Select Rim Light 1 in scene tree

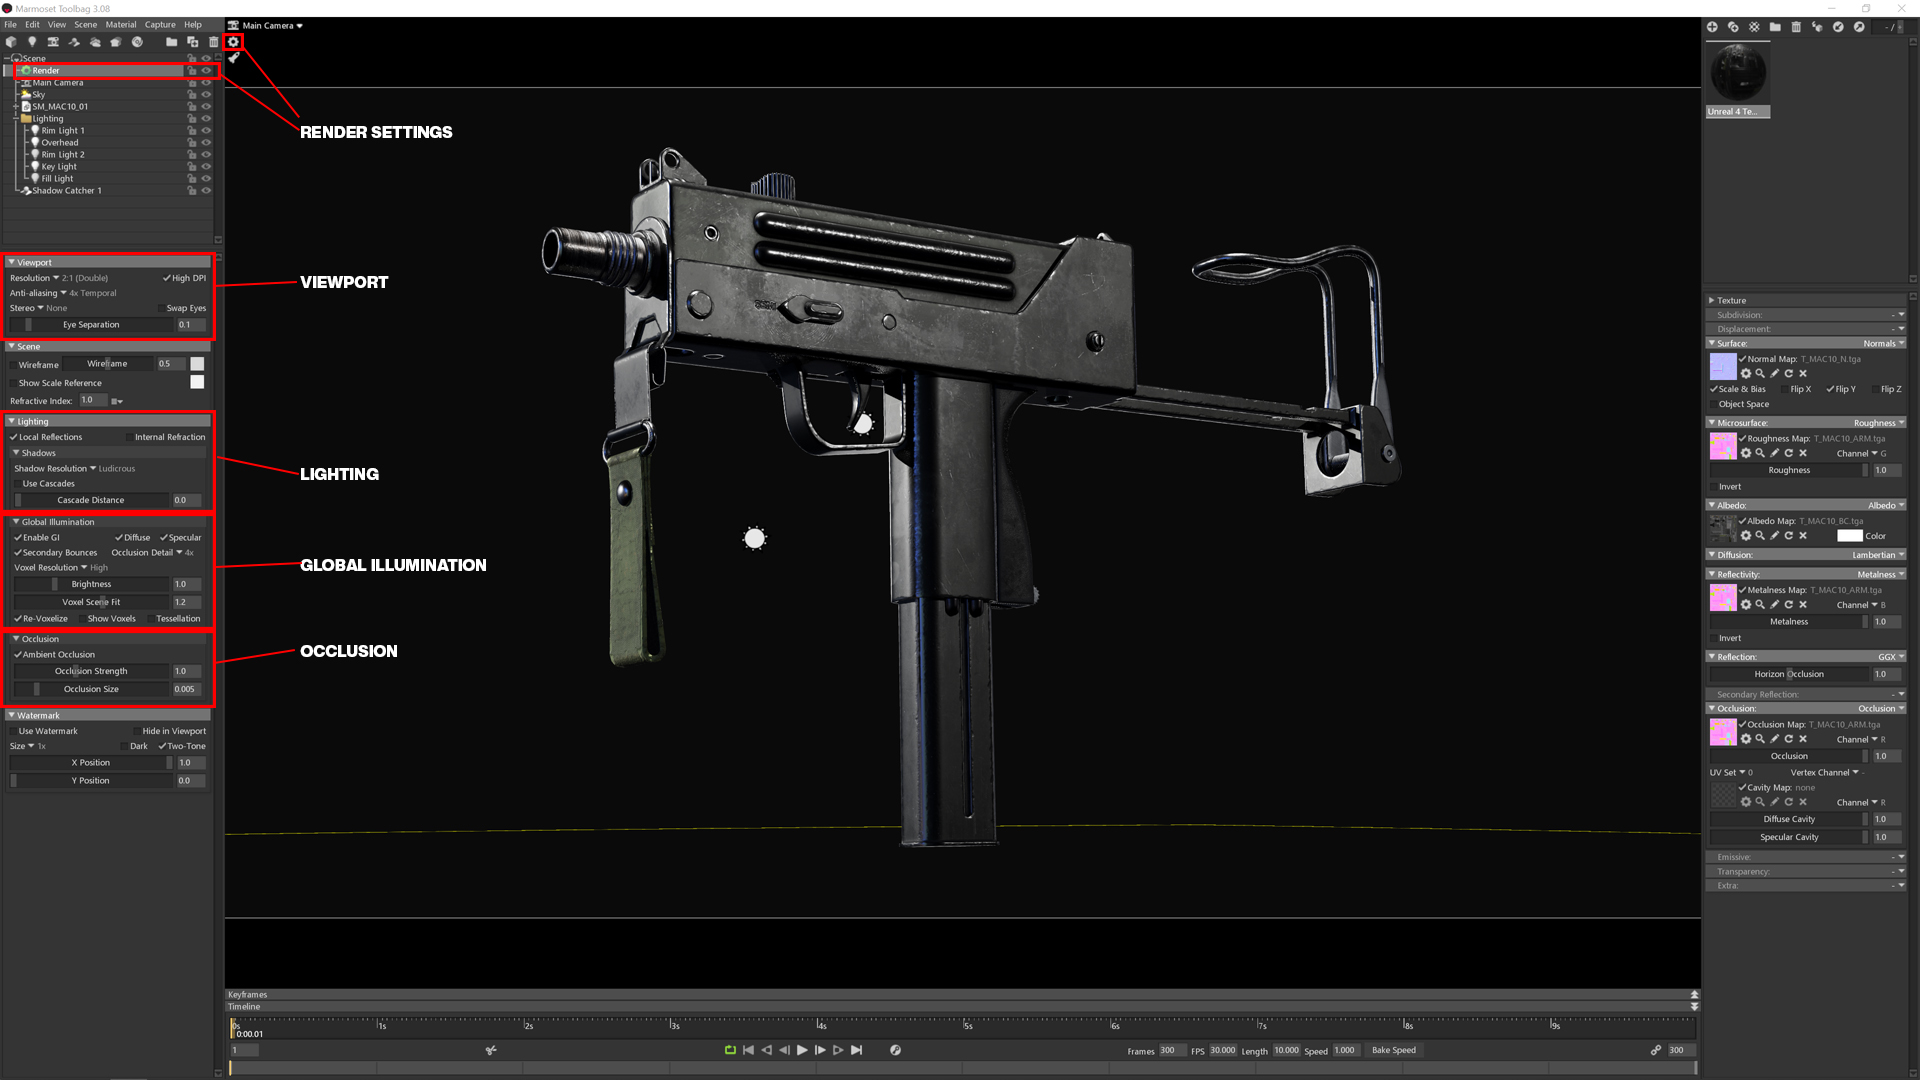point(62,131)
